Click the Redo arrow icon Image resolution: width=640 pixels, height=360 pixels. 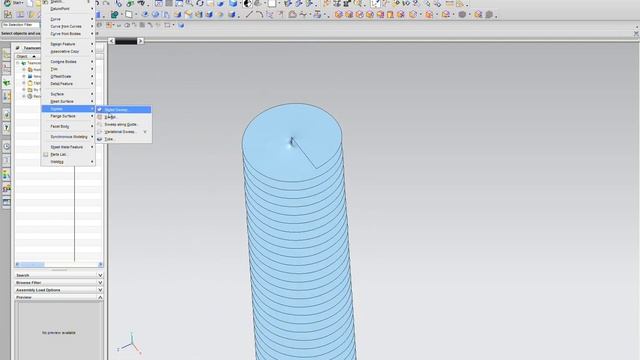(106, 4)
